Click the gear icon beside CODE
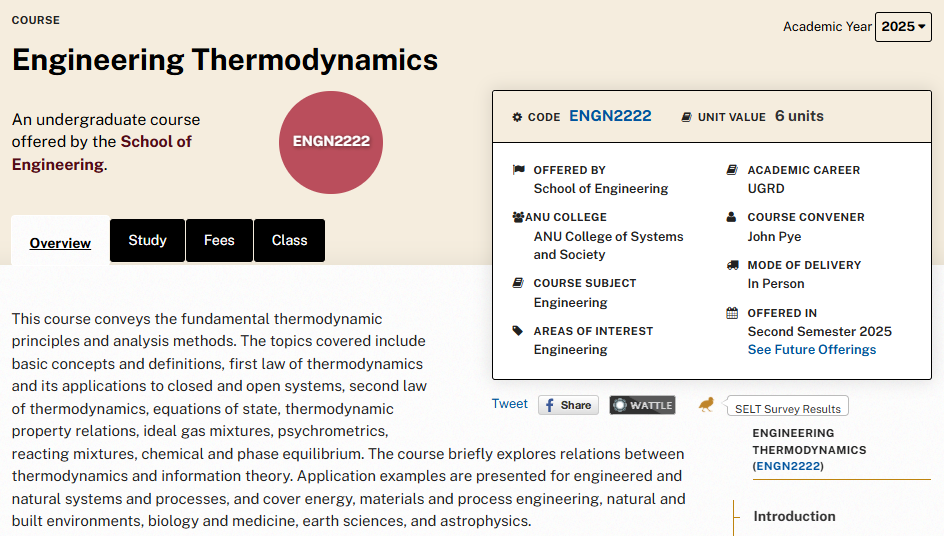944x536 pixels. pyautogui.click(x=517, y=117)
